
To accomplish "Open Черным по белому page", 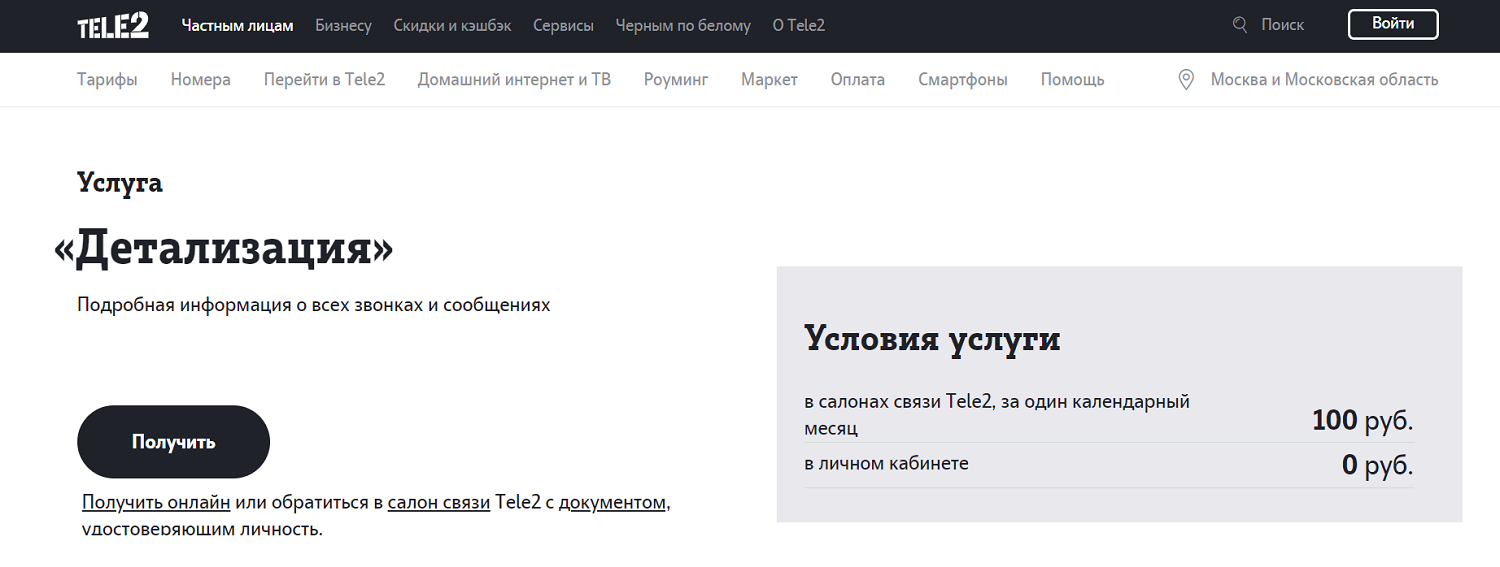I will pyautogui.click(x=683, y=26).
